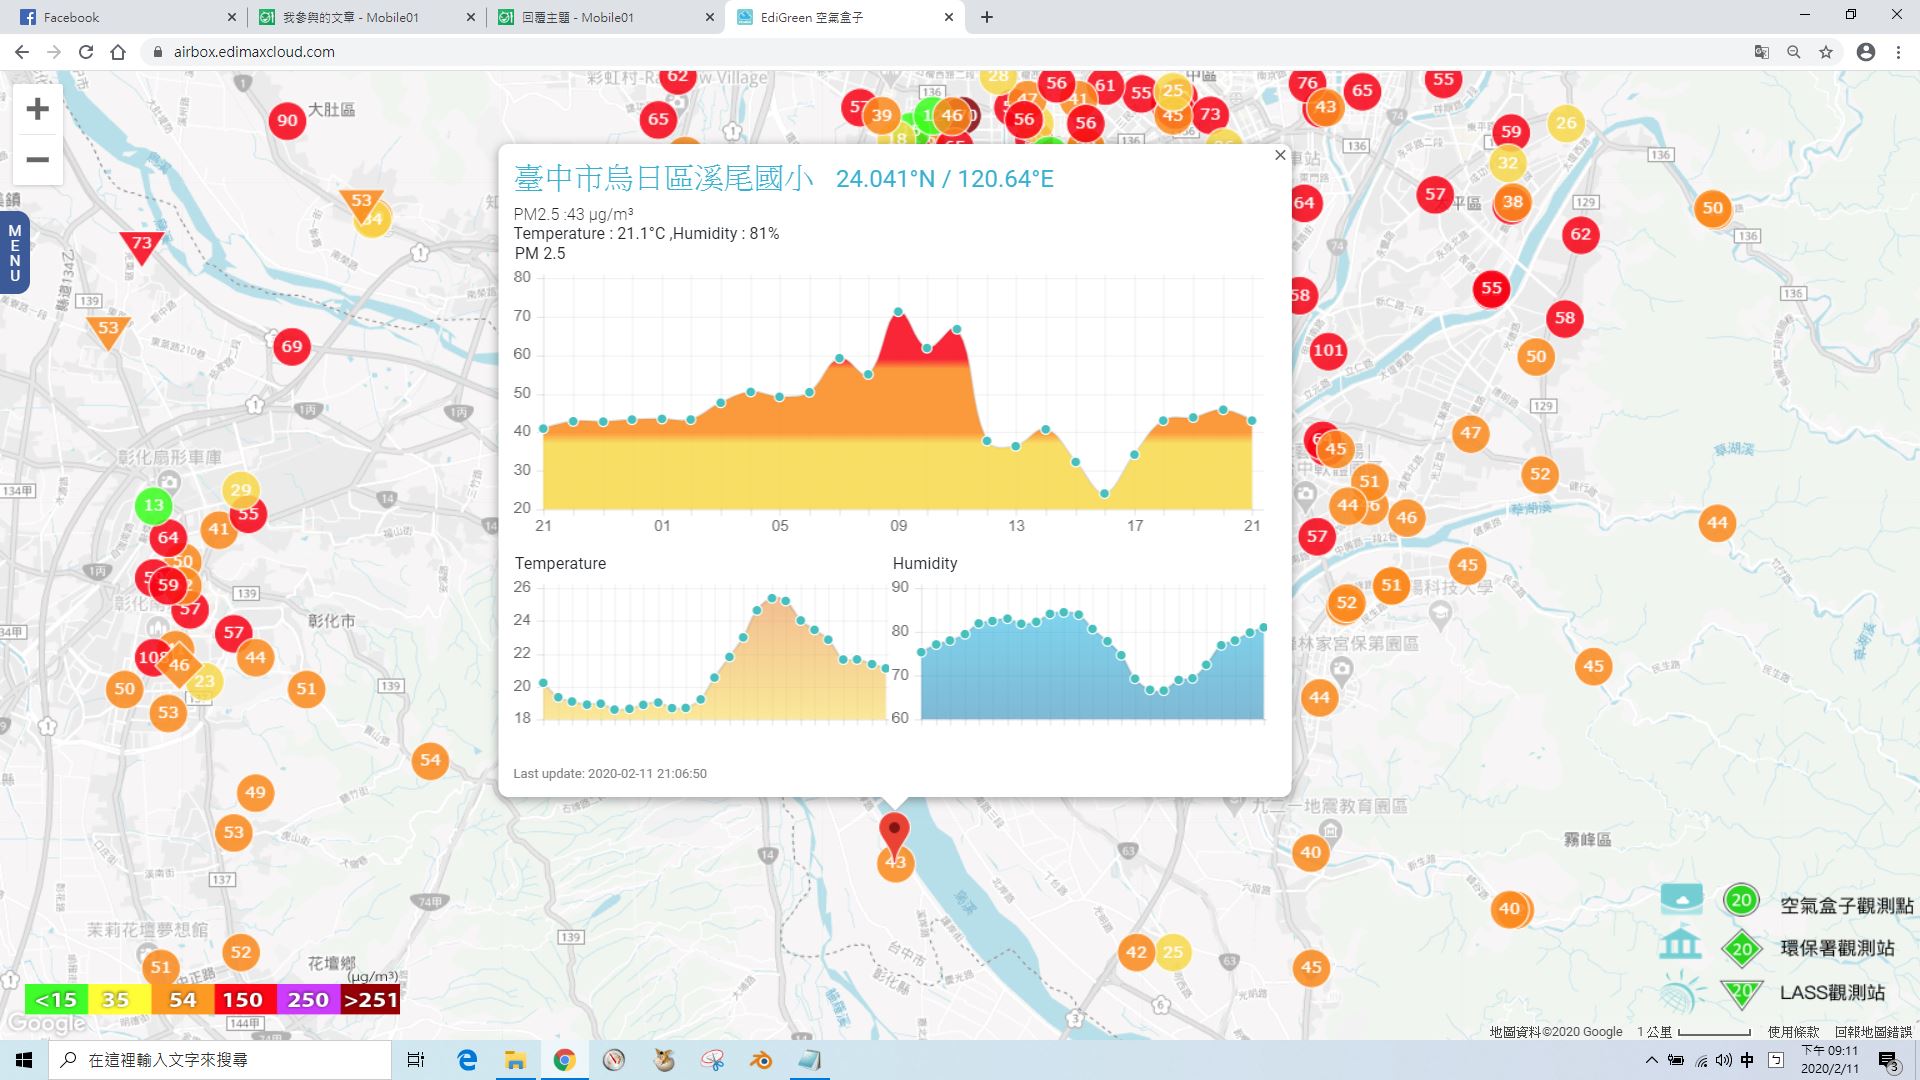The width and height of the screenshot is (1920, 1080).
Task: Select the red 90 marker near 大肚區
Action: pyautogui.click(x=287, y=121)
